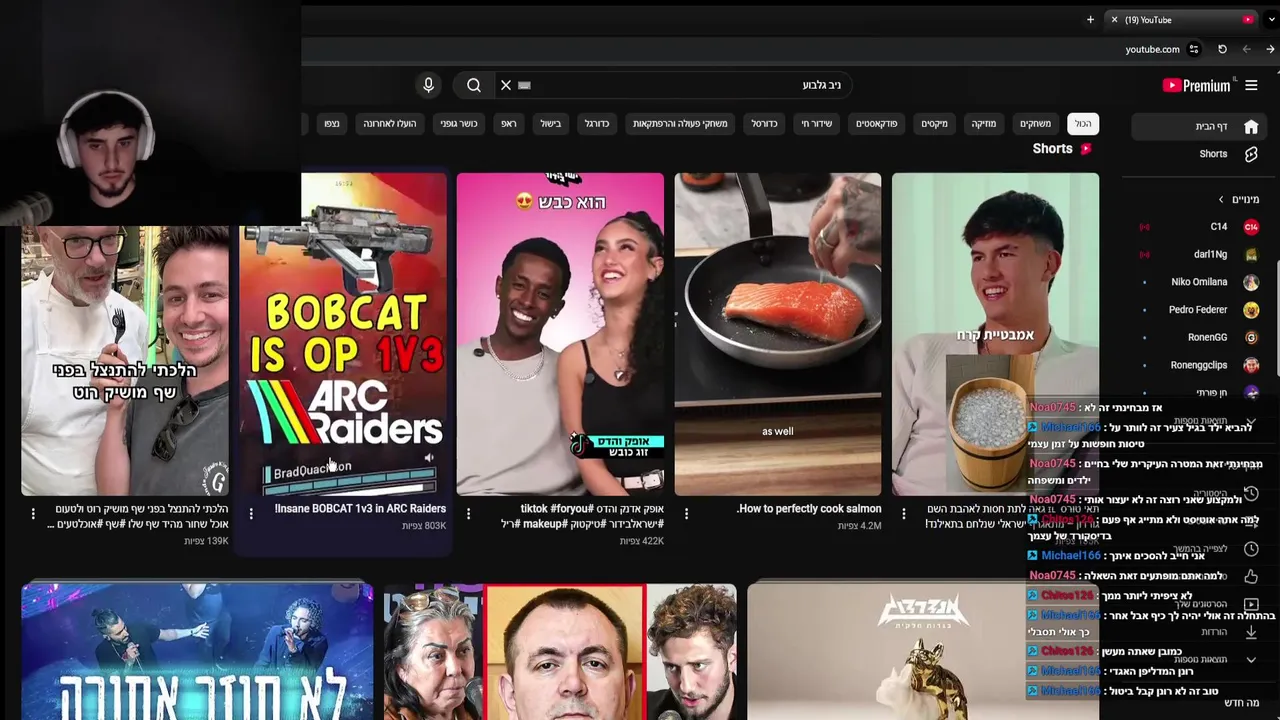Expand more library items with the chevron below downloads
The height and width of the screenshot is (720, 1280).
(1251, 659)
